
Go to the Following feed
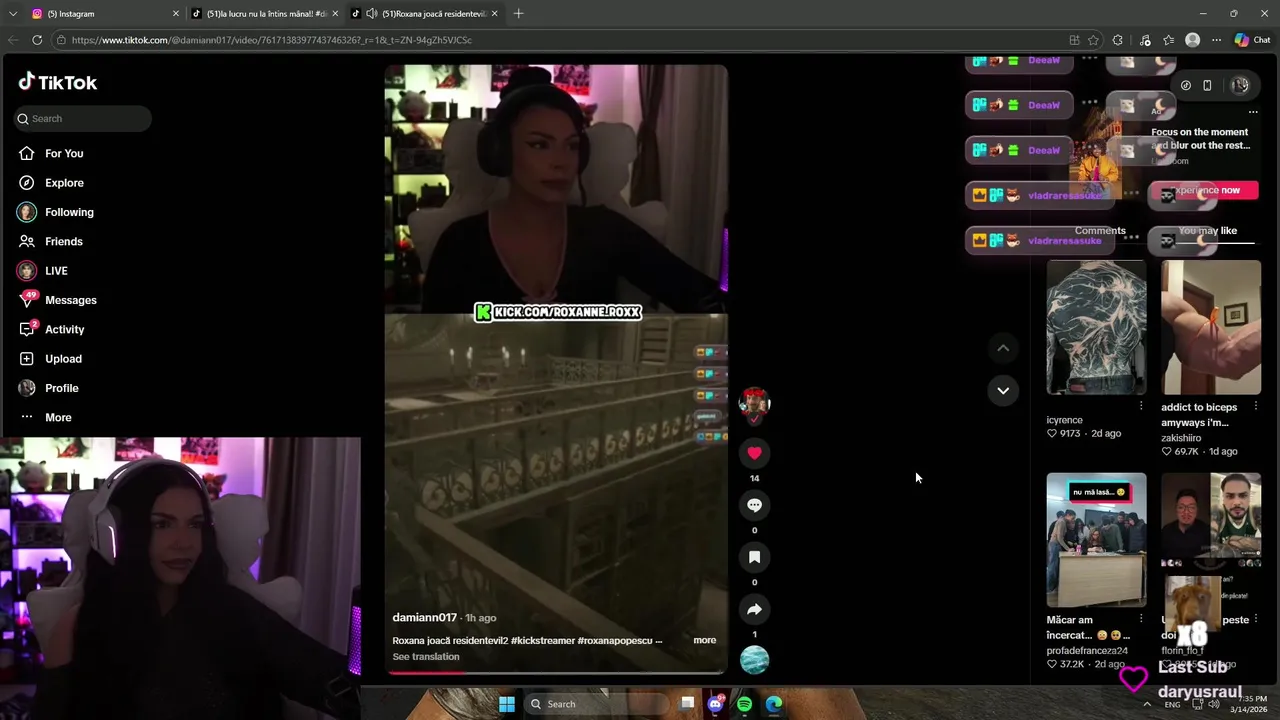(69, 212)
